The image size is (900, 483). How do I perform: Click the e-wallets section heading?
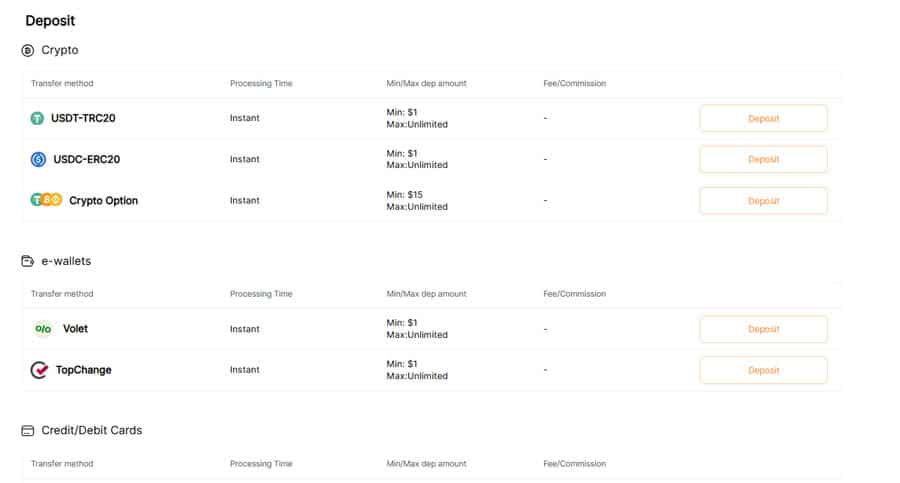(66, 261)
